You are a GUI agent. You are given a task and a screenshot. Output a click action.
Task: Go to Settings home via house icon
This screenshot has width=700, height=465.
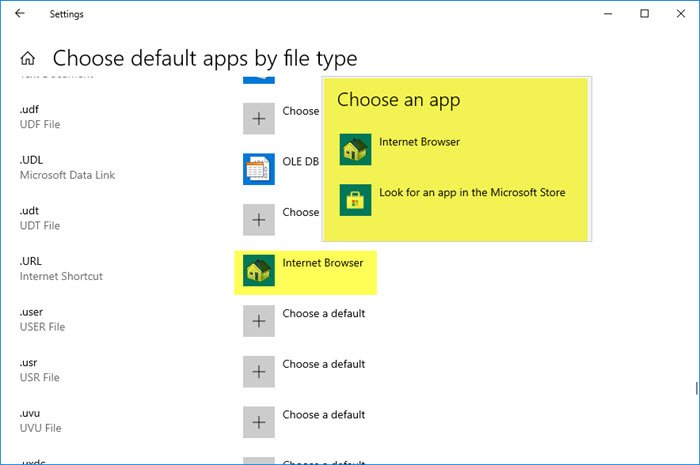tap(28, 59)
